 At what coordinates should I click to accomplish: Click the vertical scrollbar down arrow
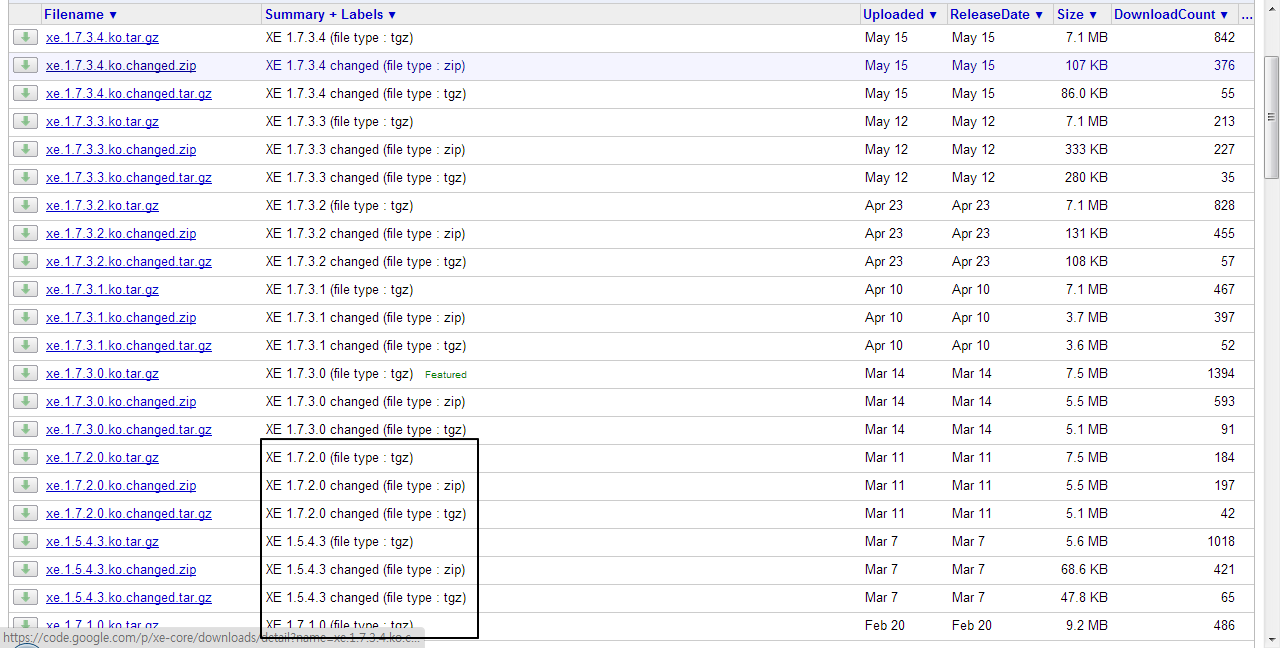pyautogui.click(x=1271, y=640)
